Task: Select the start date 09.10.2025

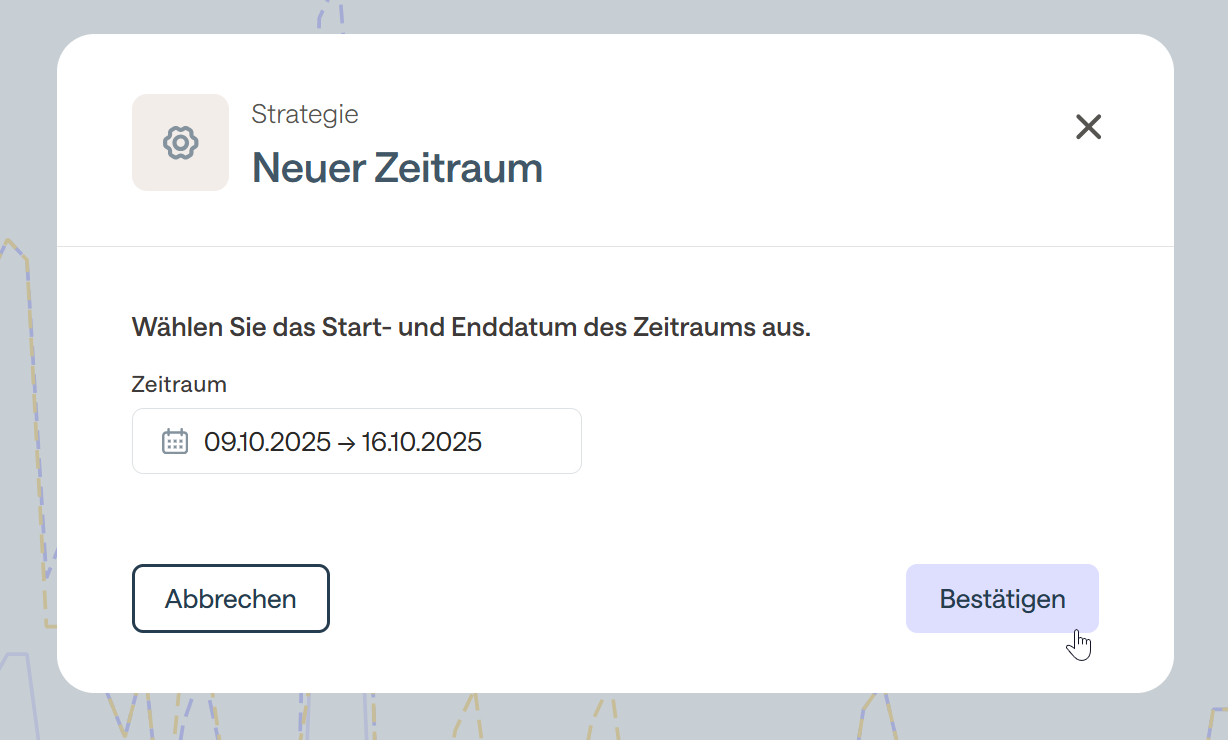Action: pyautogui.click(x=267, y=442)
